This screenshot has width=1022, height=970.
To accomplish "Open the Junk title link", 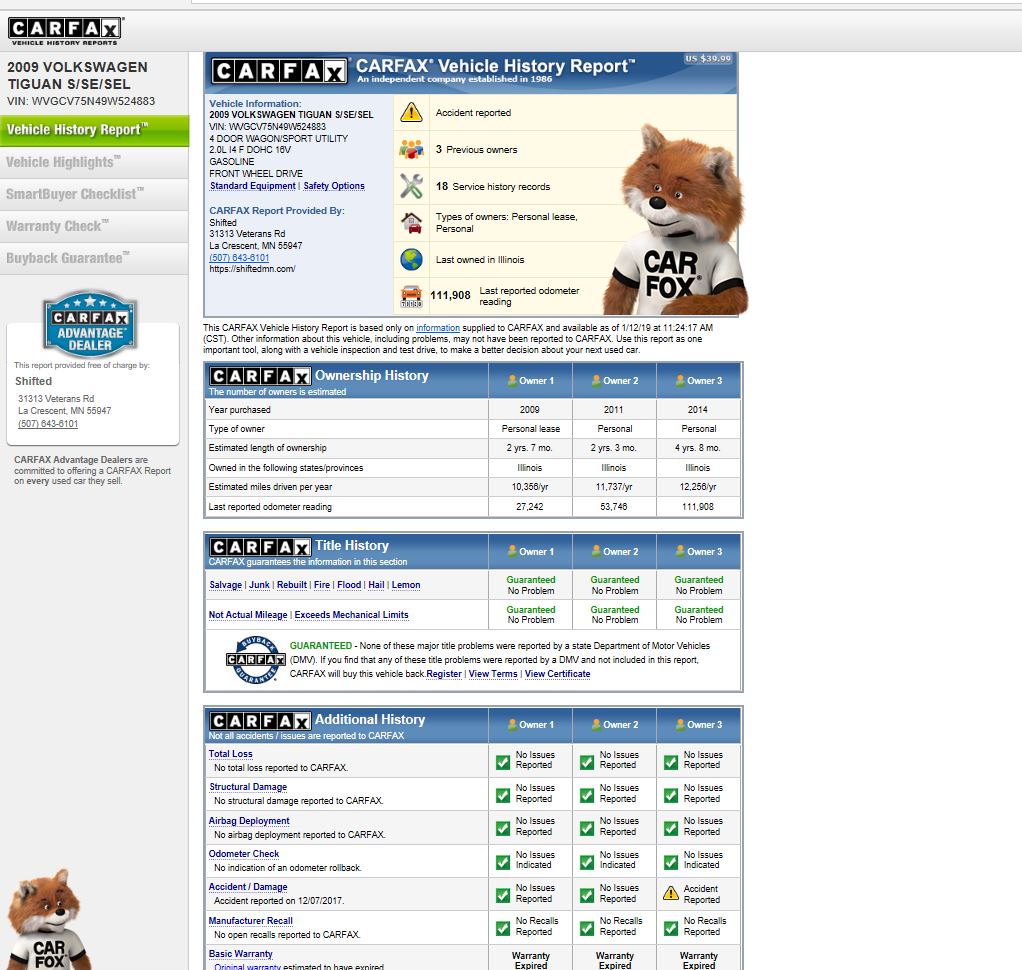I will (259, 585).
